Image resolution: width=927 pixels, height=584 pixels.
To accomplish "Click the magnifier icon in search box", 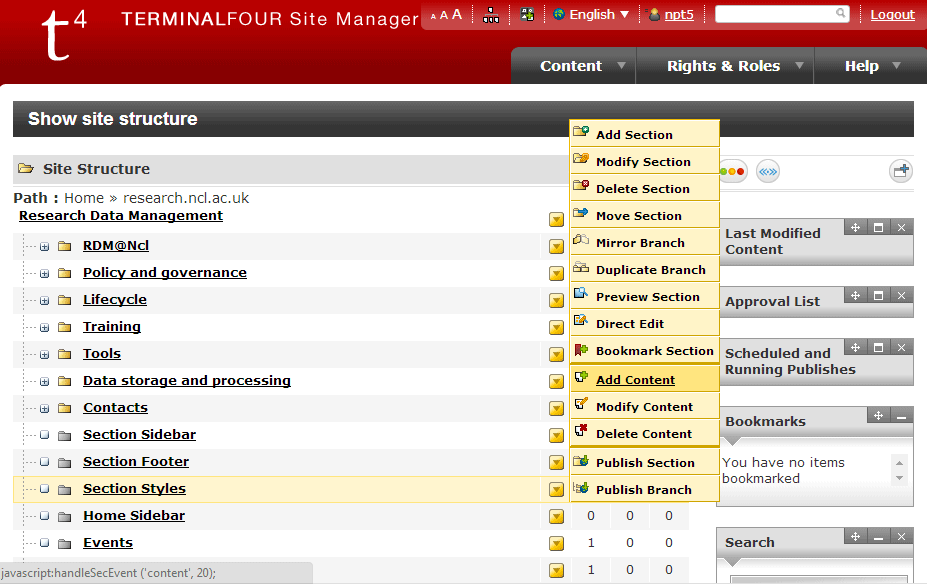I will (x=841, y=14).
